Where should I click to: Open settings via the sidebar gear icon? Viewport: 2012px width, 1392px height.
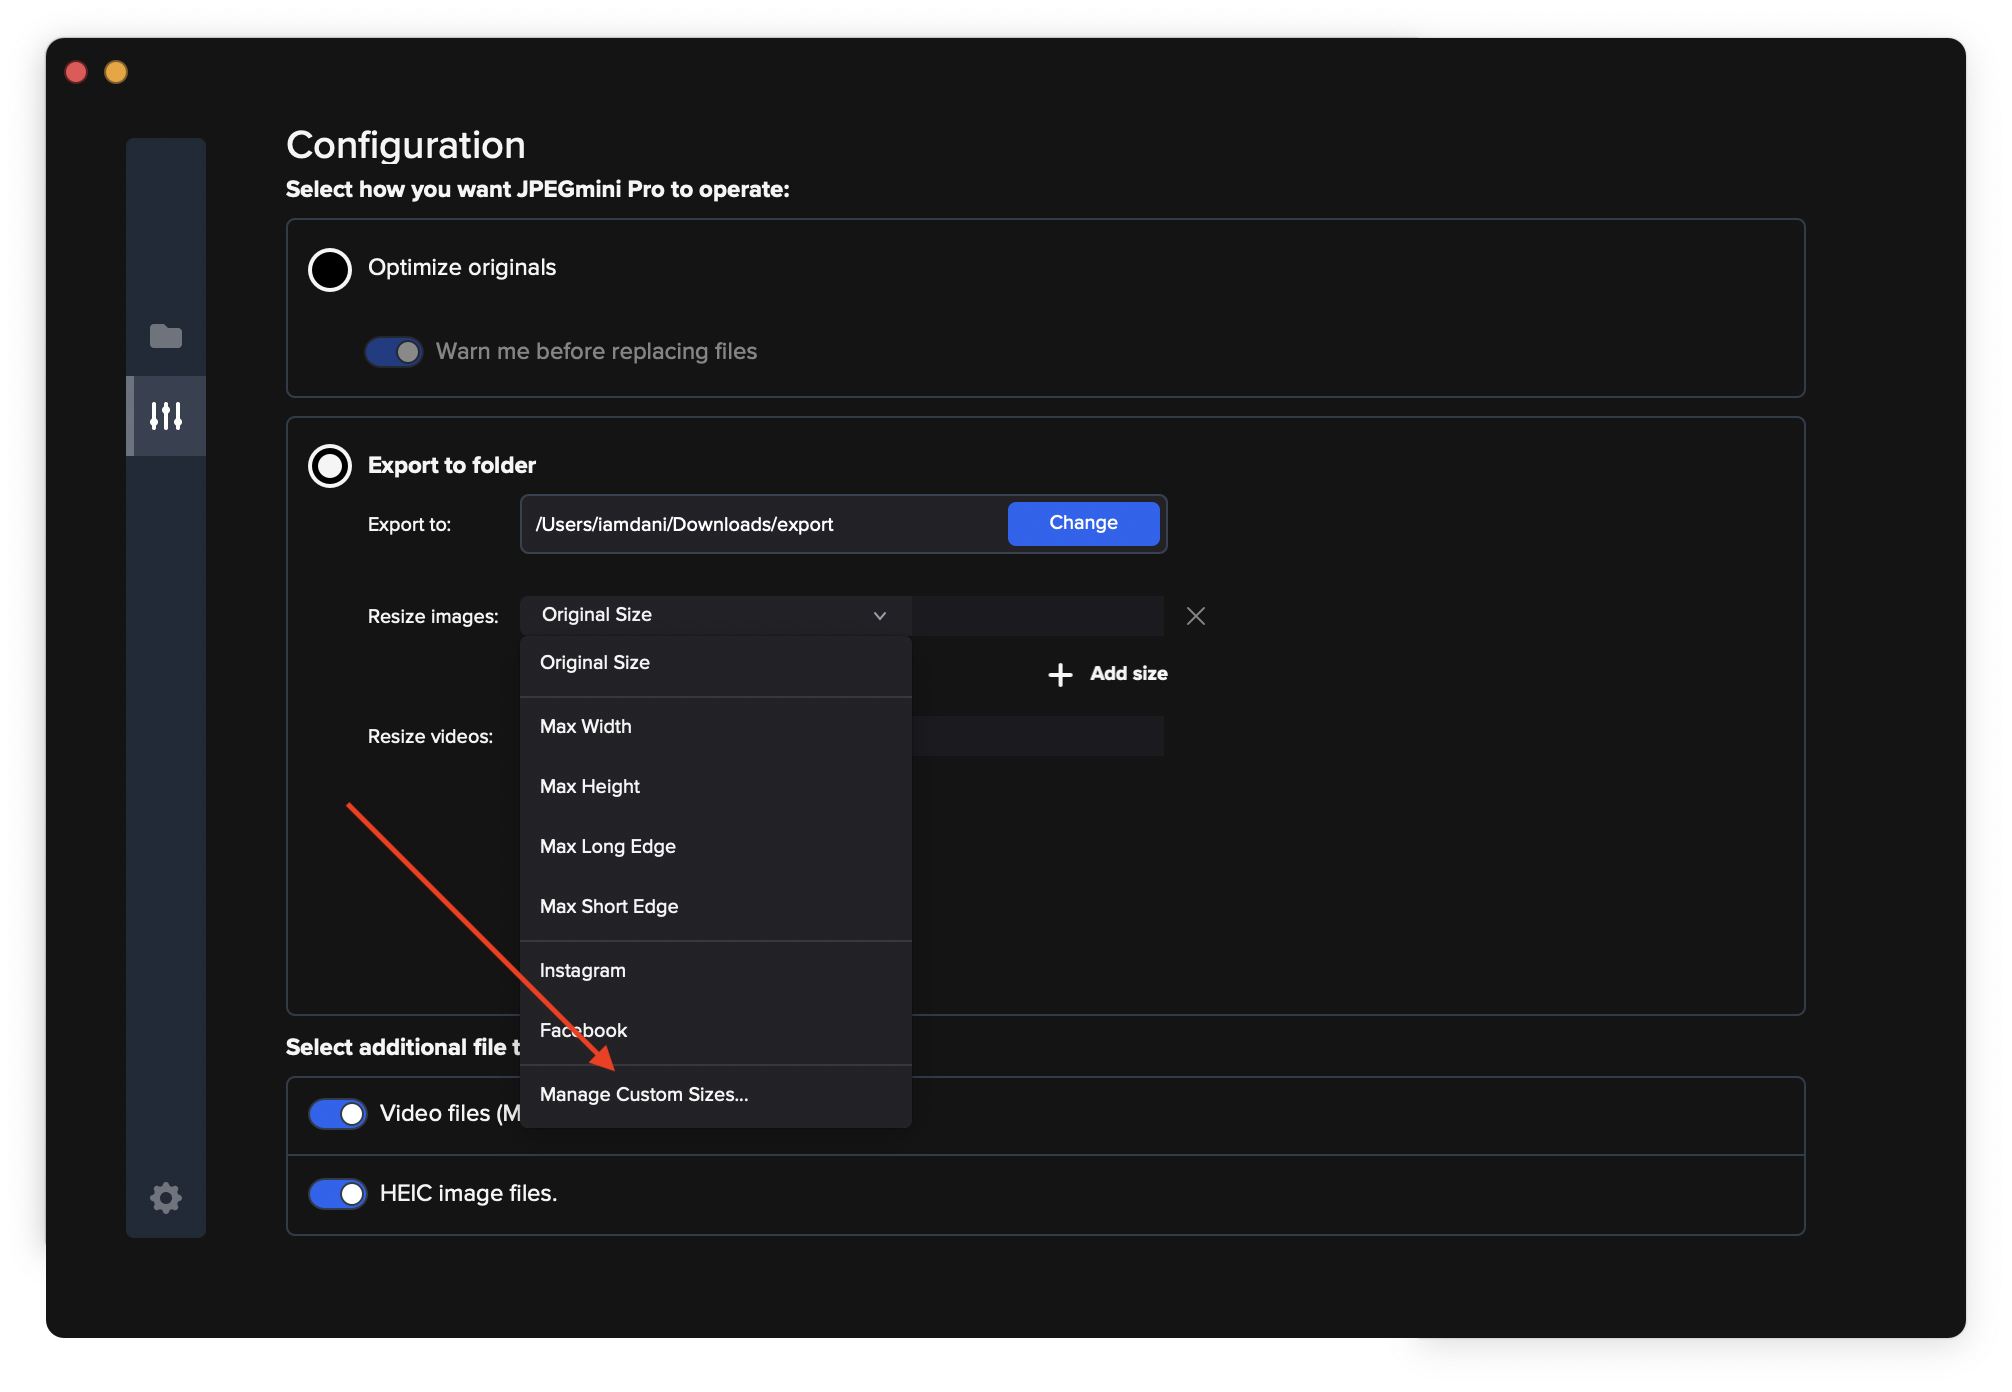pos(166,1197)
